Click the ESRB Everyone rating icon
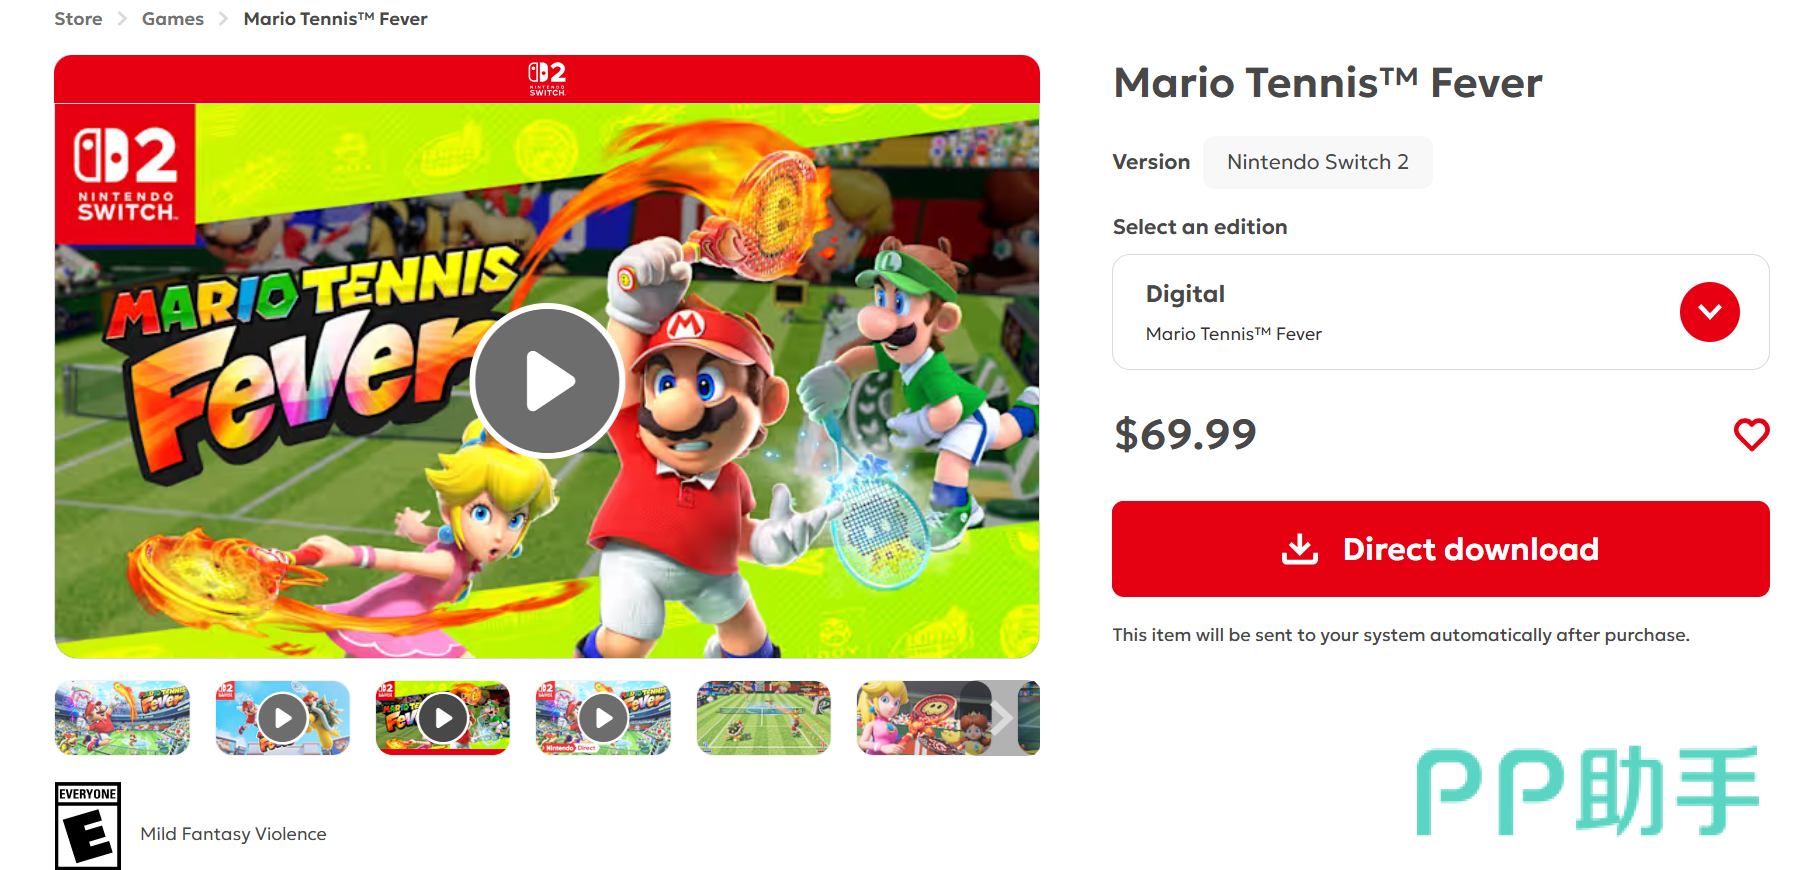The height and width of the screenshot is (870, 1809). (x=88, y=826)
